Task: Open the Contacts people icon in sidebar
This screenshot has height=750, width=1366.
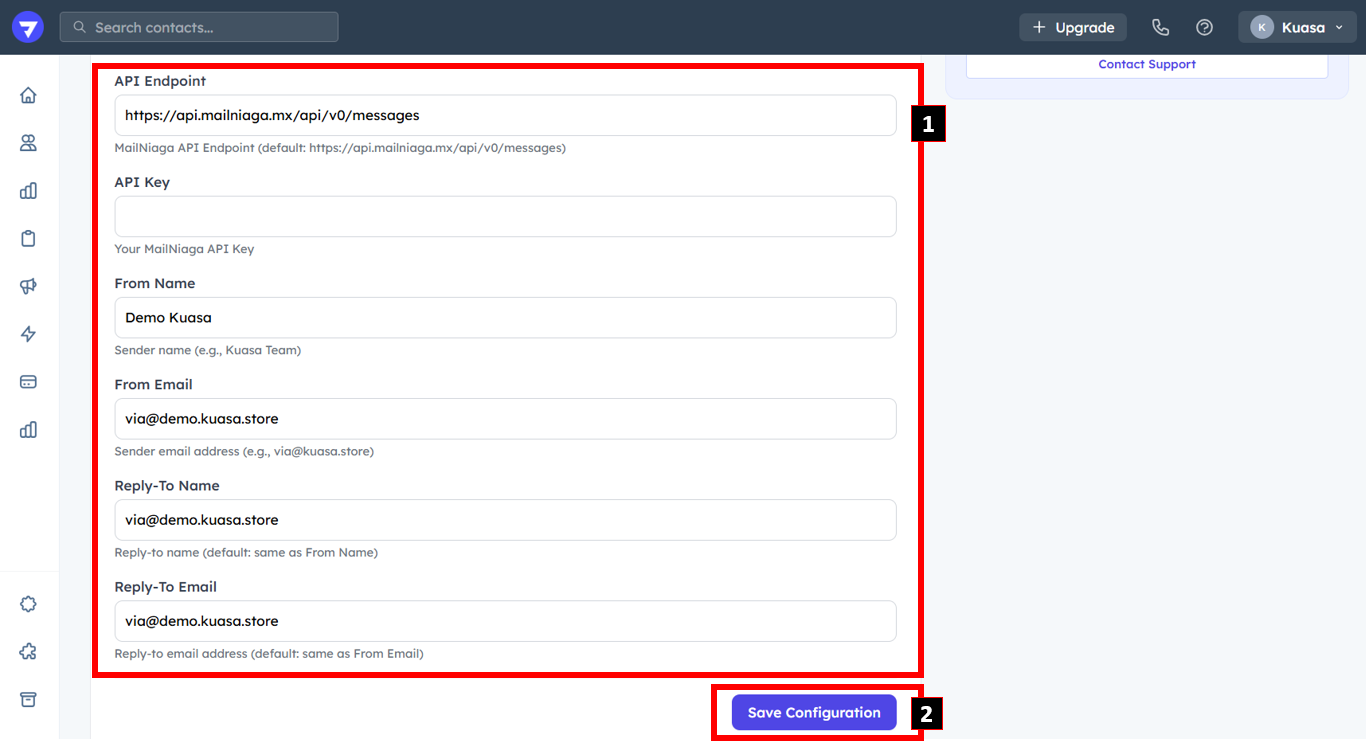Action: 28,143
